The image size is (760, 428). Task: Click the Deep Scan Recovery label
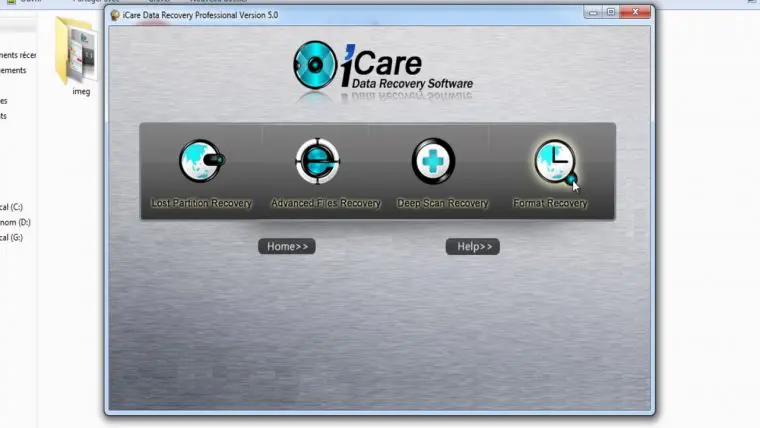443,203
